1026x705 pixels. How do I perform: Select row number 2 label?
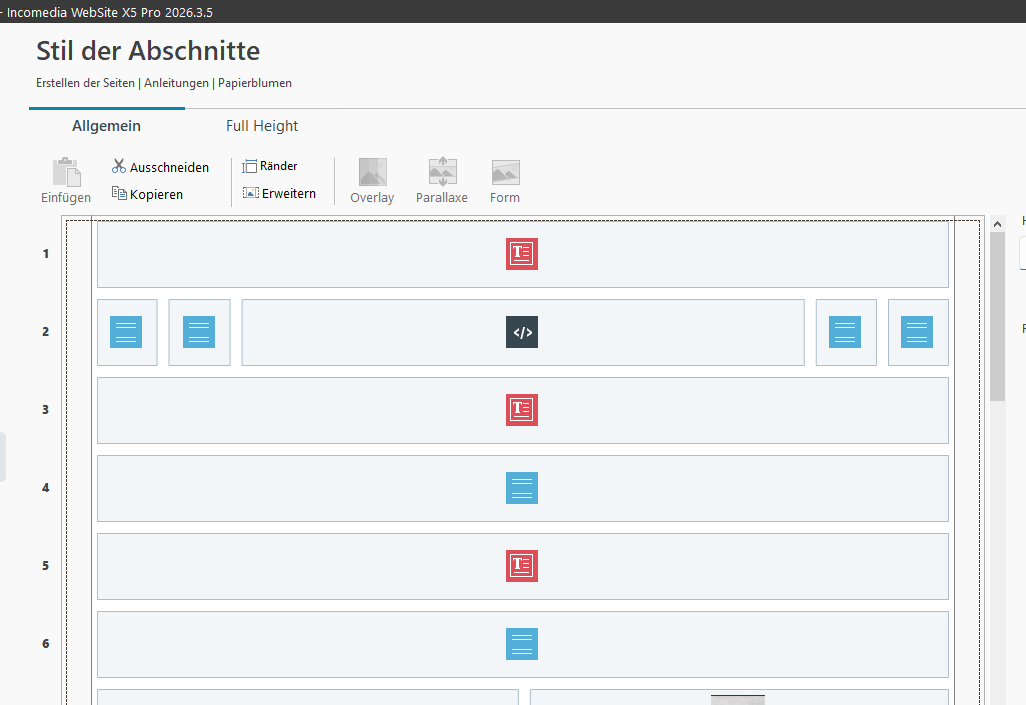(46, 332)
